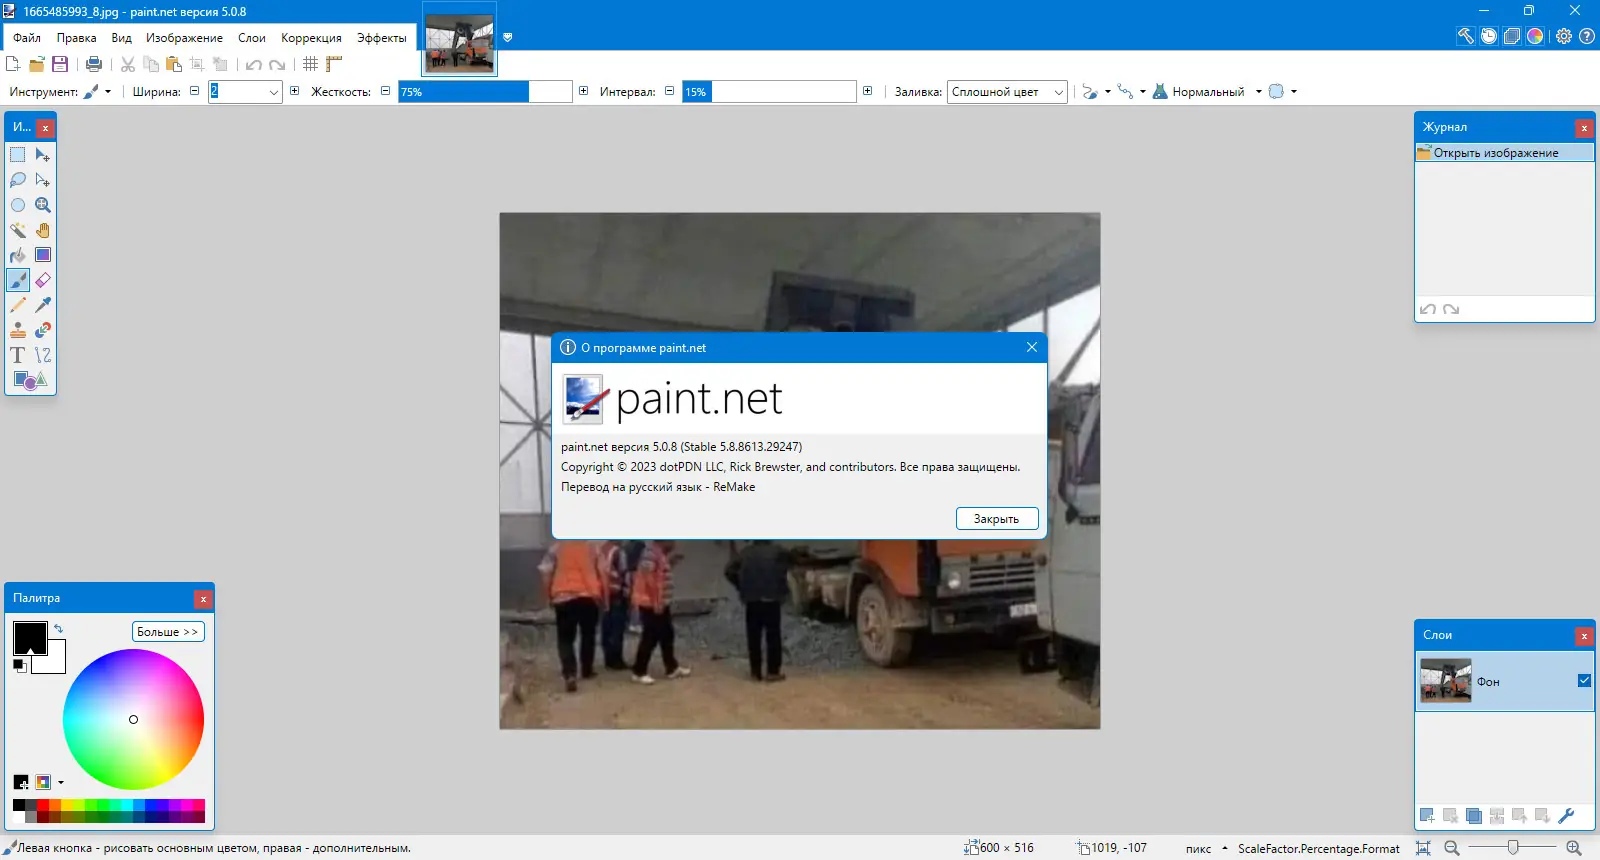
Task: Open the Эффекты menu
Action: click(382, 38)
